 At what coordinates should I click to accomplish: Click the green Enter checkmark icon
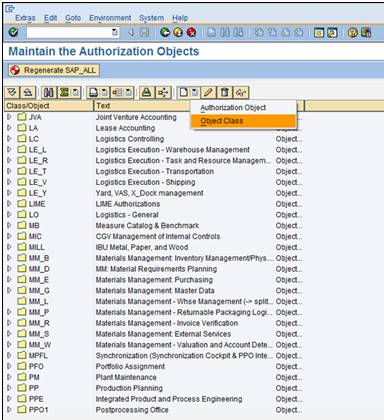coord(13,32)
